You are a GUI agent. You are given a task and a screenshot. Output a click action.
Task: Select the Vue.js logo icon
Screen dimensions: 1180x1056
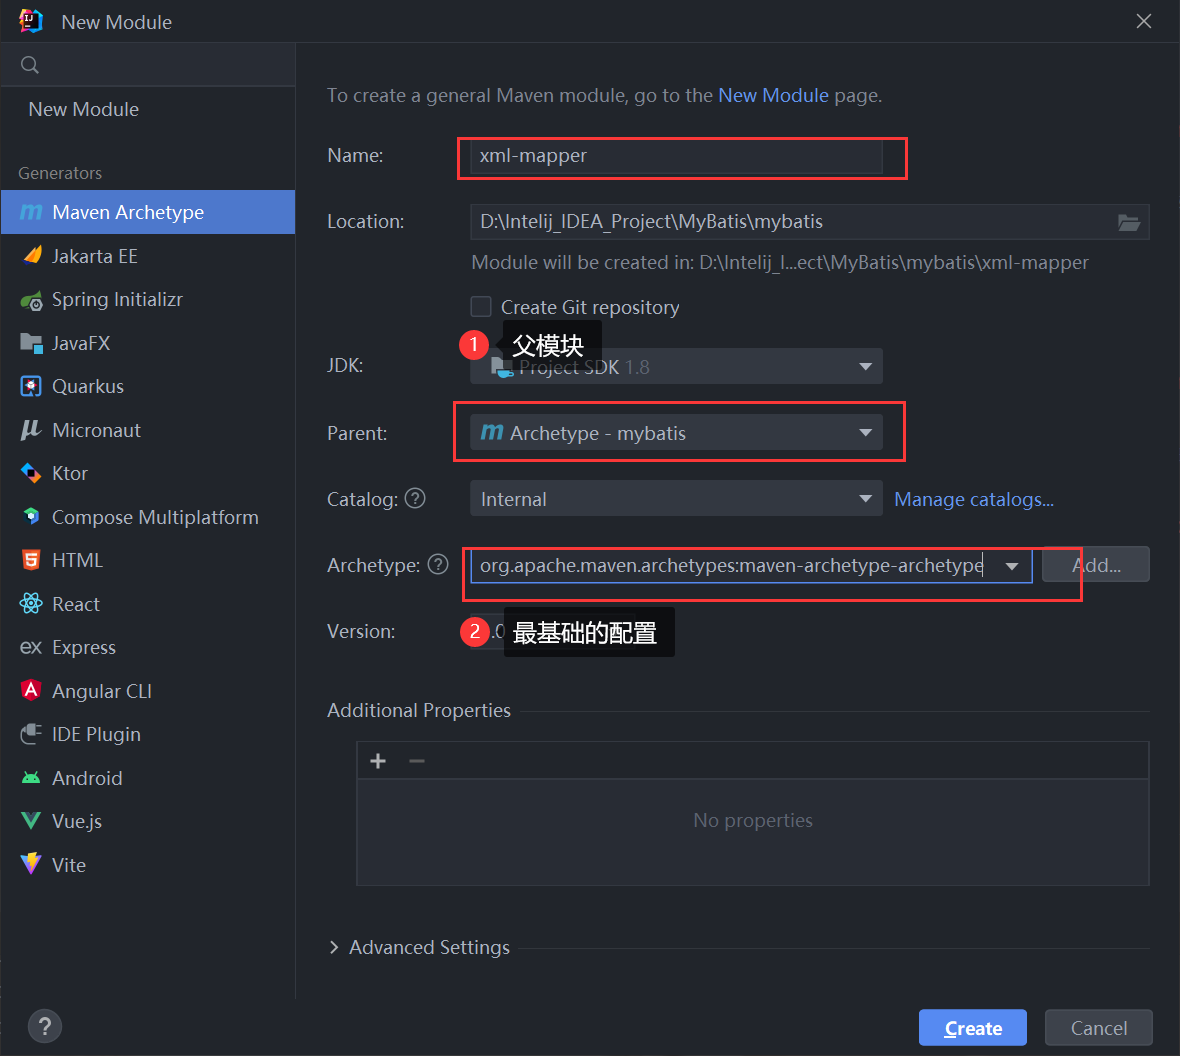pyautogui.click(x=31, y=820)
